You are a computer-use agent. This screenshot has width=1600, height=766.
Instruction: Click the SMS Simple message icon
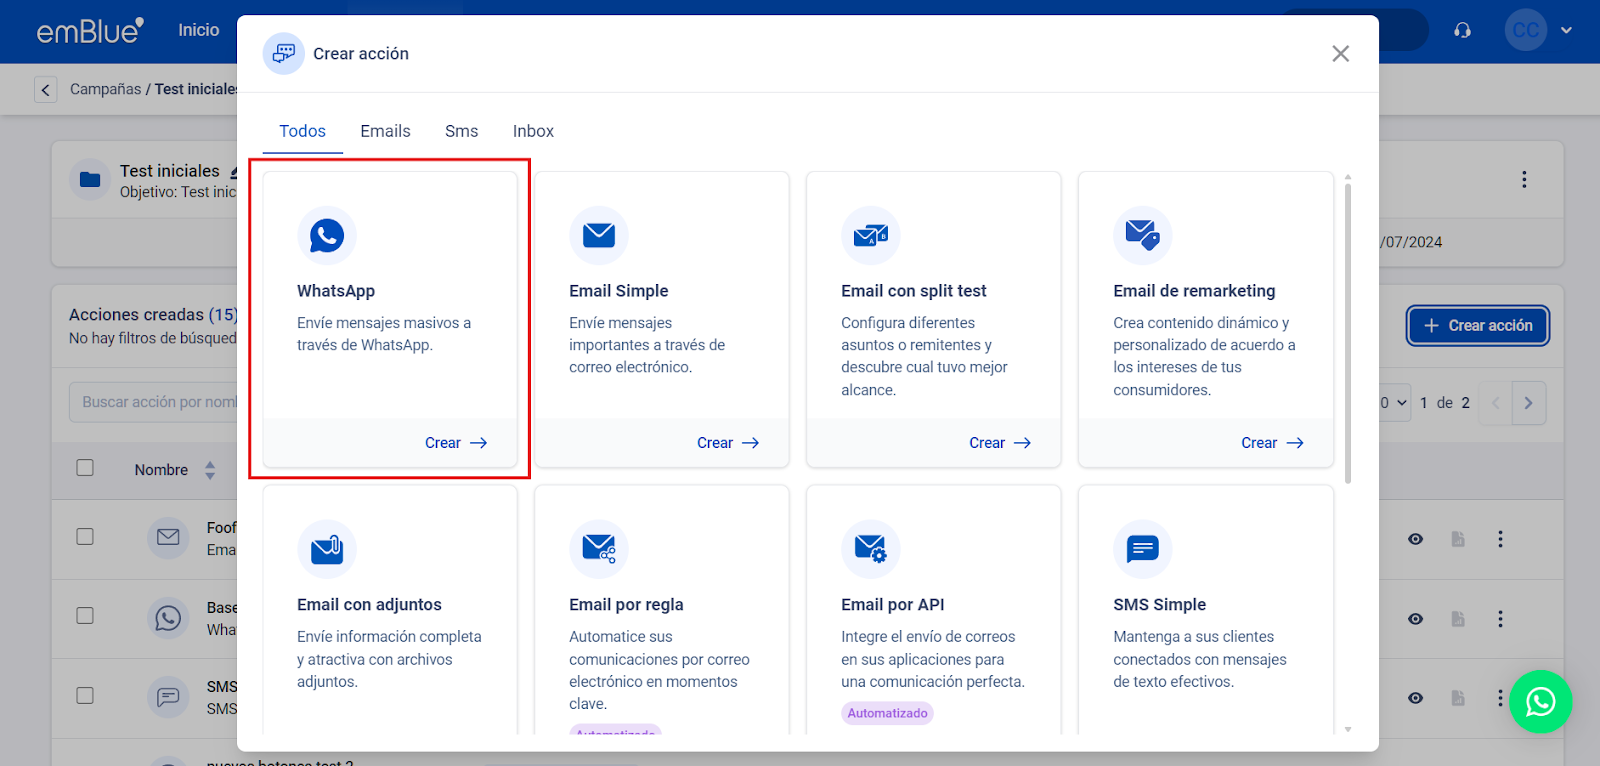1142,549
